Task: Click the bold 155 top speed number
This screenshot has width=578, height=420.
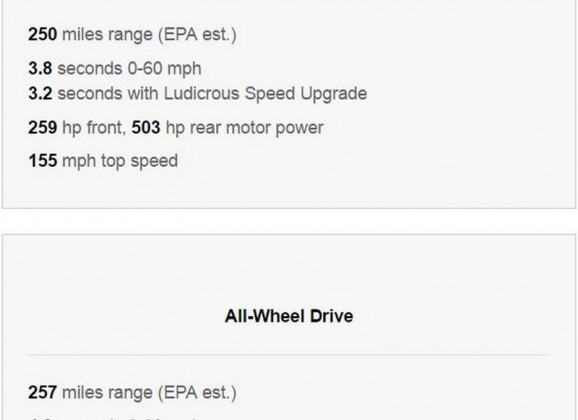Action: coord(43,161)
